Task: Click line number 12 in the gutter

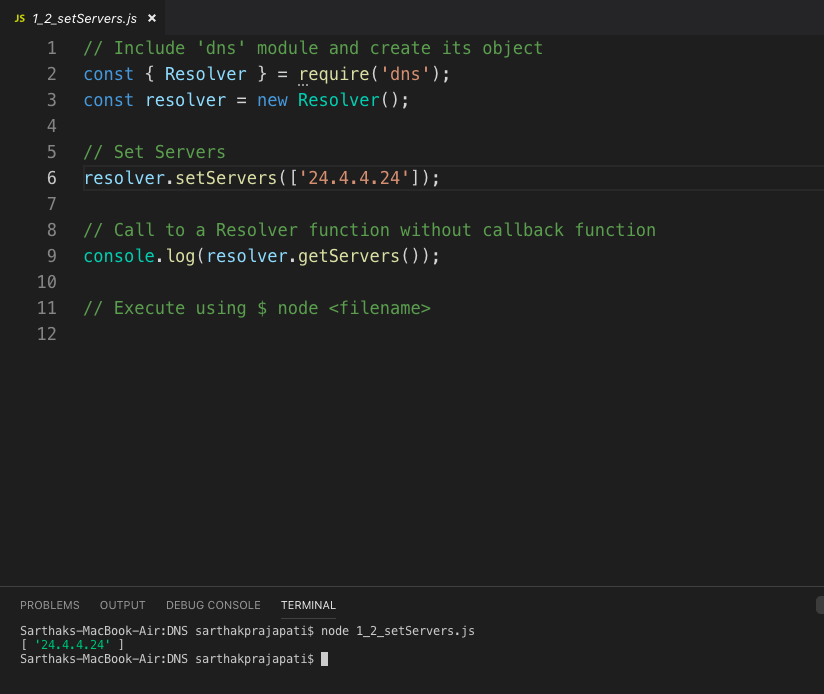Action: [x=47, y=334]
